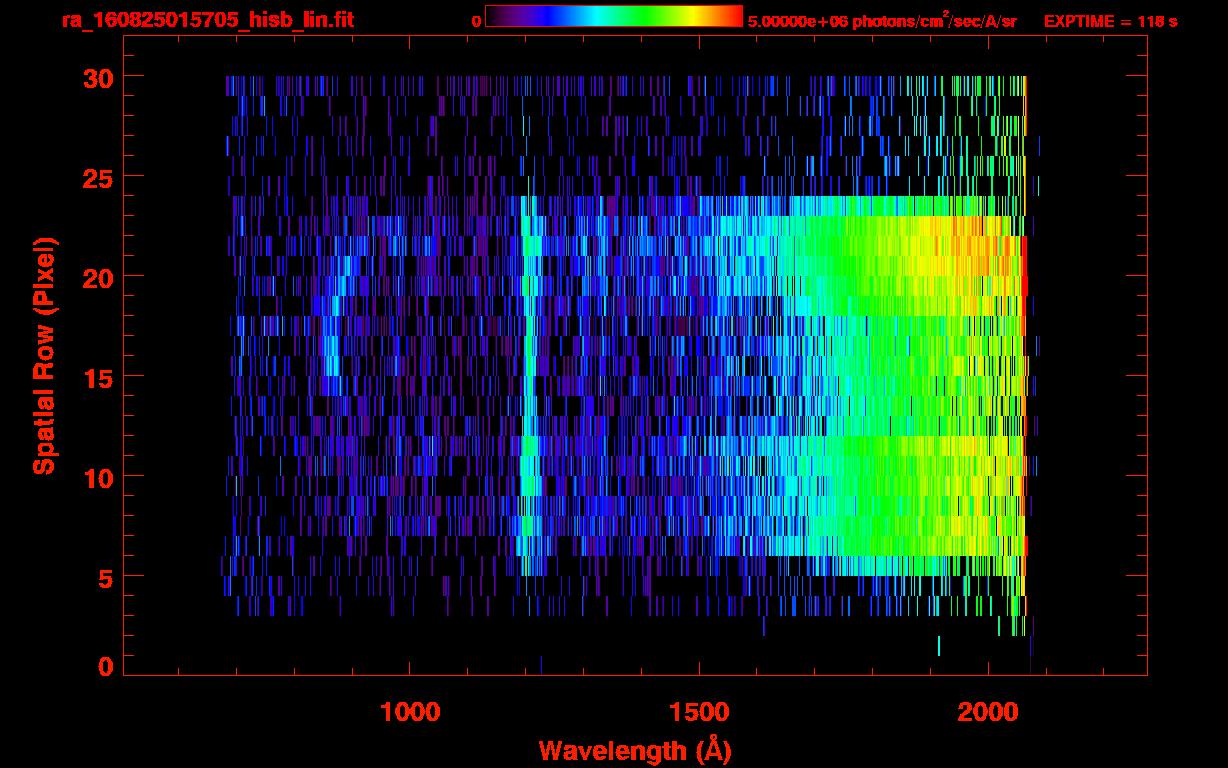This screenshot has width=1228, height=768.
Task: Click the 30 tick label on y-axis
Action: tap(98, 76)
